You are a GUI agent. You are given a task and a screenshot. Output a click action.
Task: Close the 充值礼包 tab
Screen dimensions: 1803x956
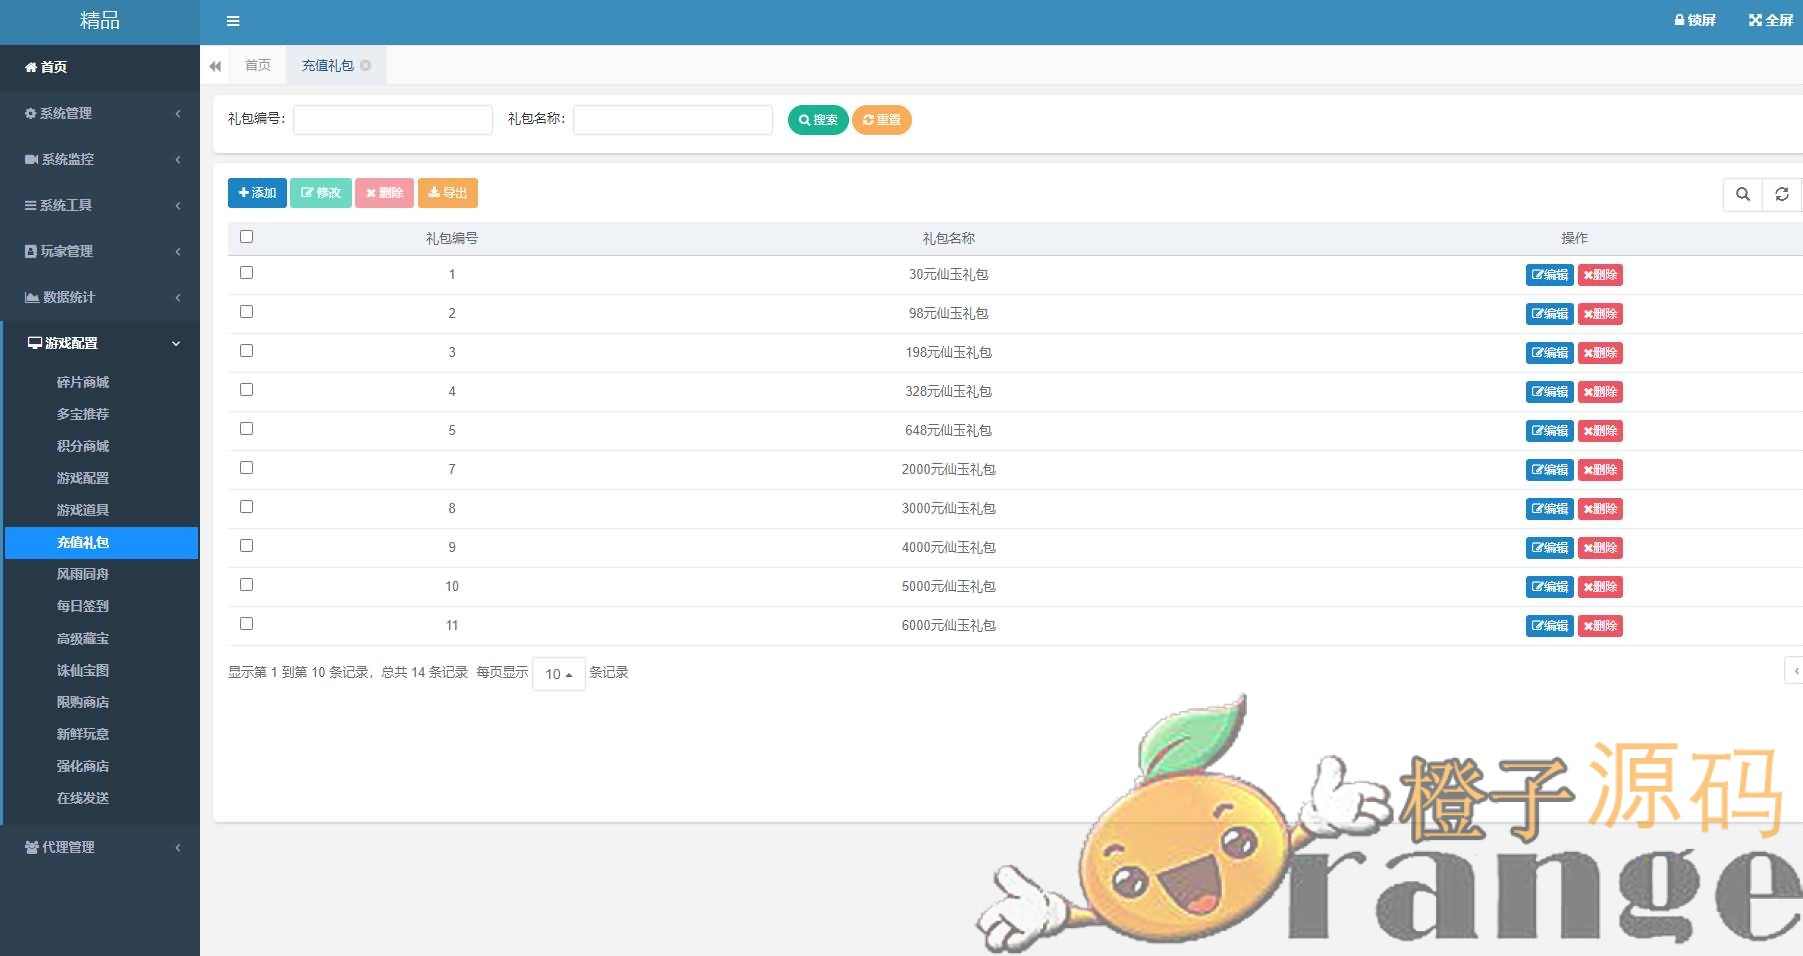[366, 66]
